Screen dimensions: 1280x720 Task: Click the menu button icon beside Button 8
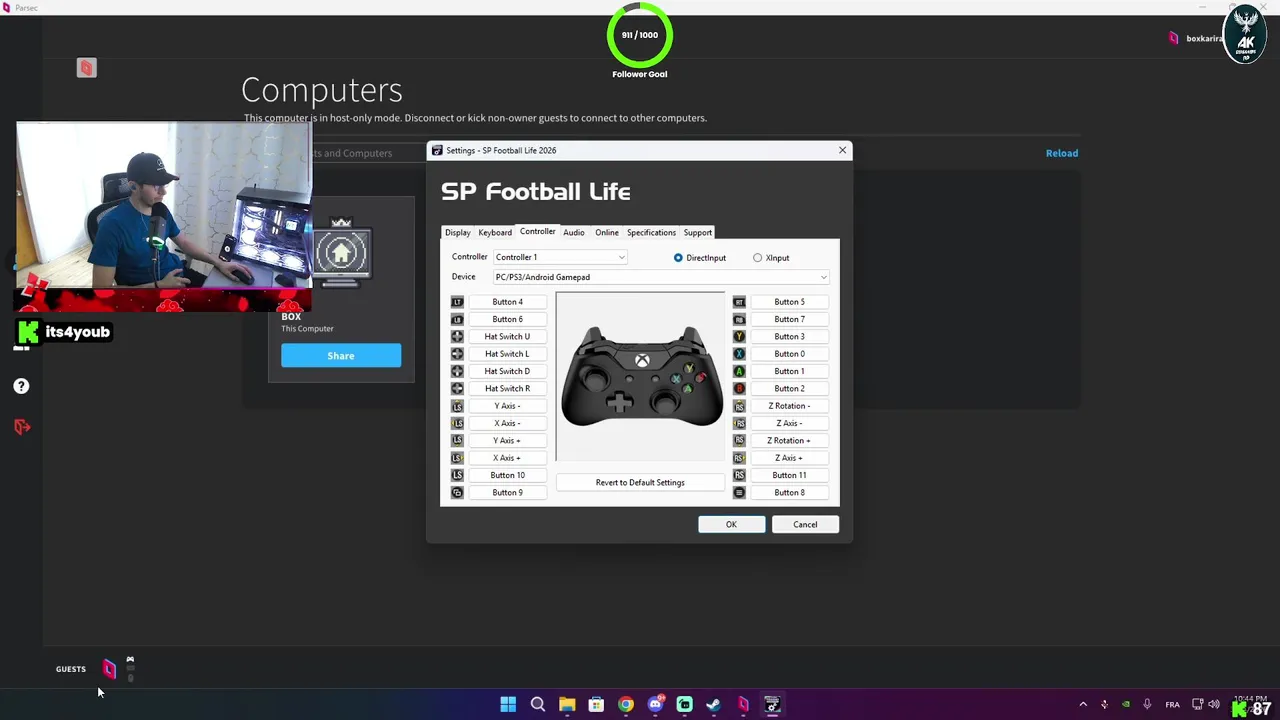coord(739,493)
